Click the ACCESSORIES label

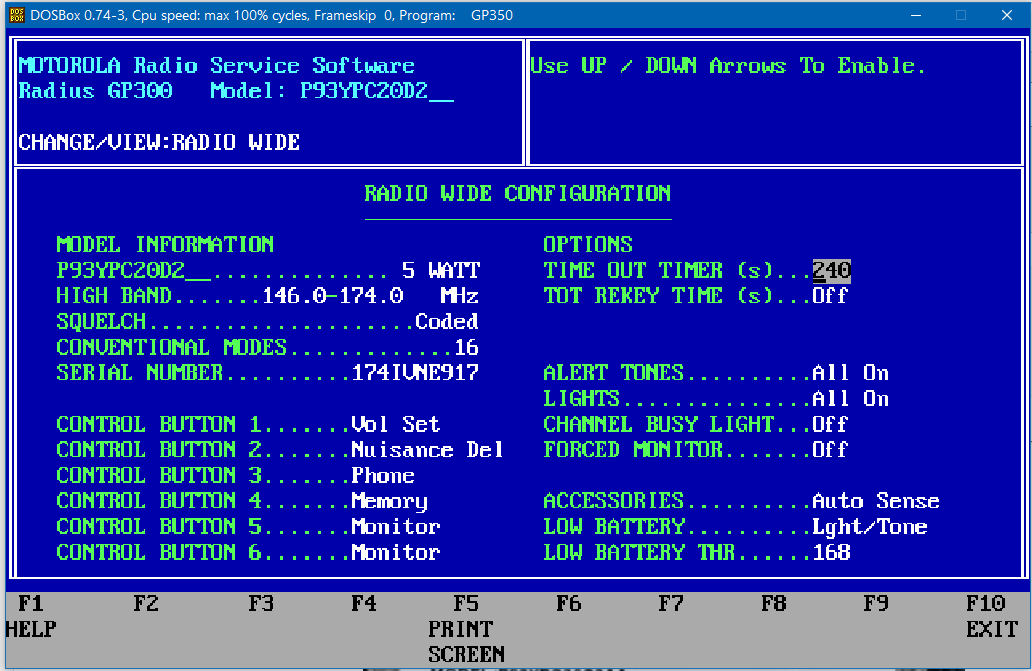coord(613,501)
